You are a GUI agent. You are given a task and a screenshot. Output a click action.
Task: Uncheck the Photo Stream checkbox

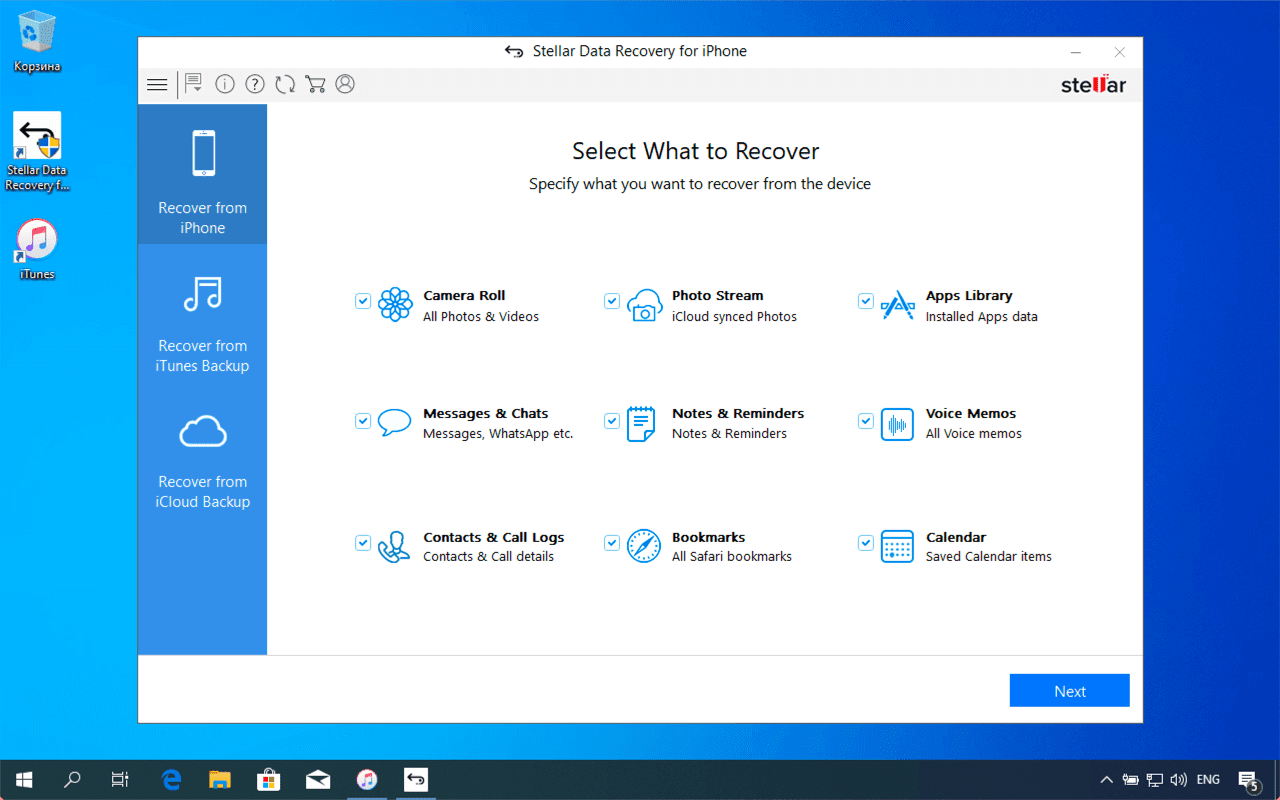612,301
